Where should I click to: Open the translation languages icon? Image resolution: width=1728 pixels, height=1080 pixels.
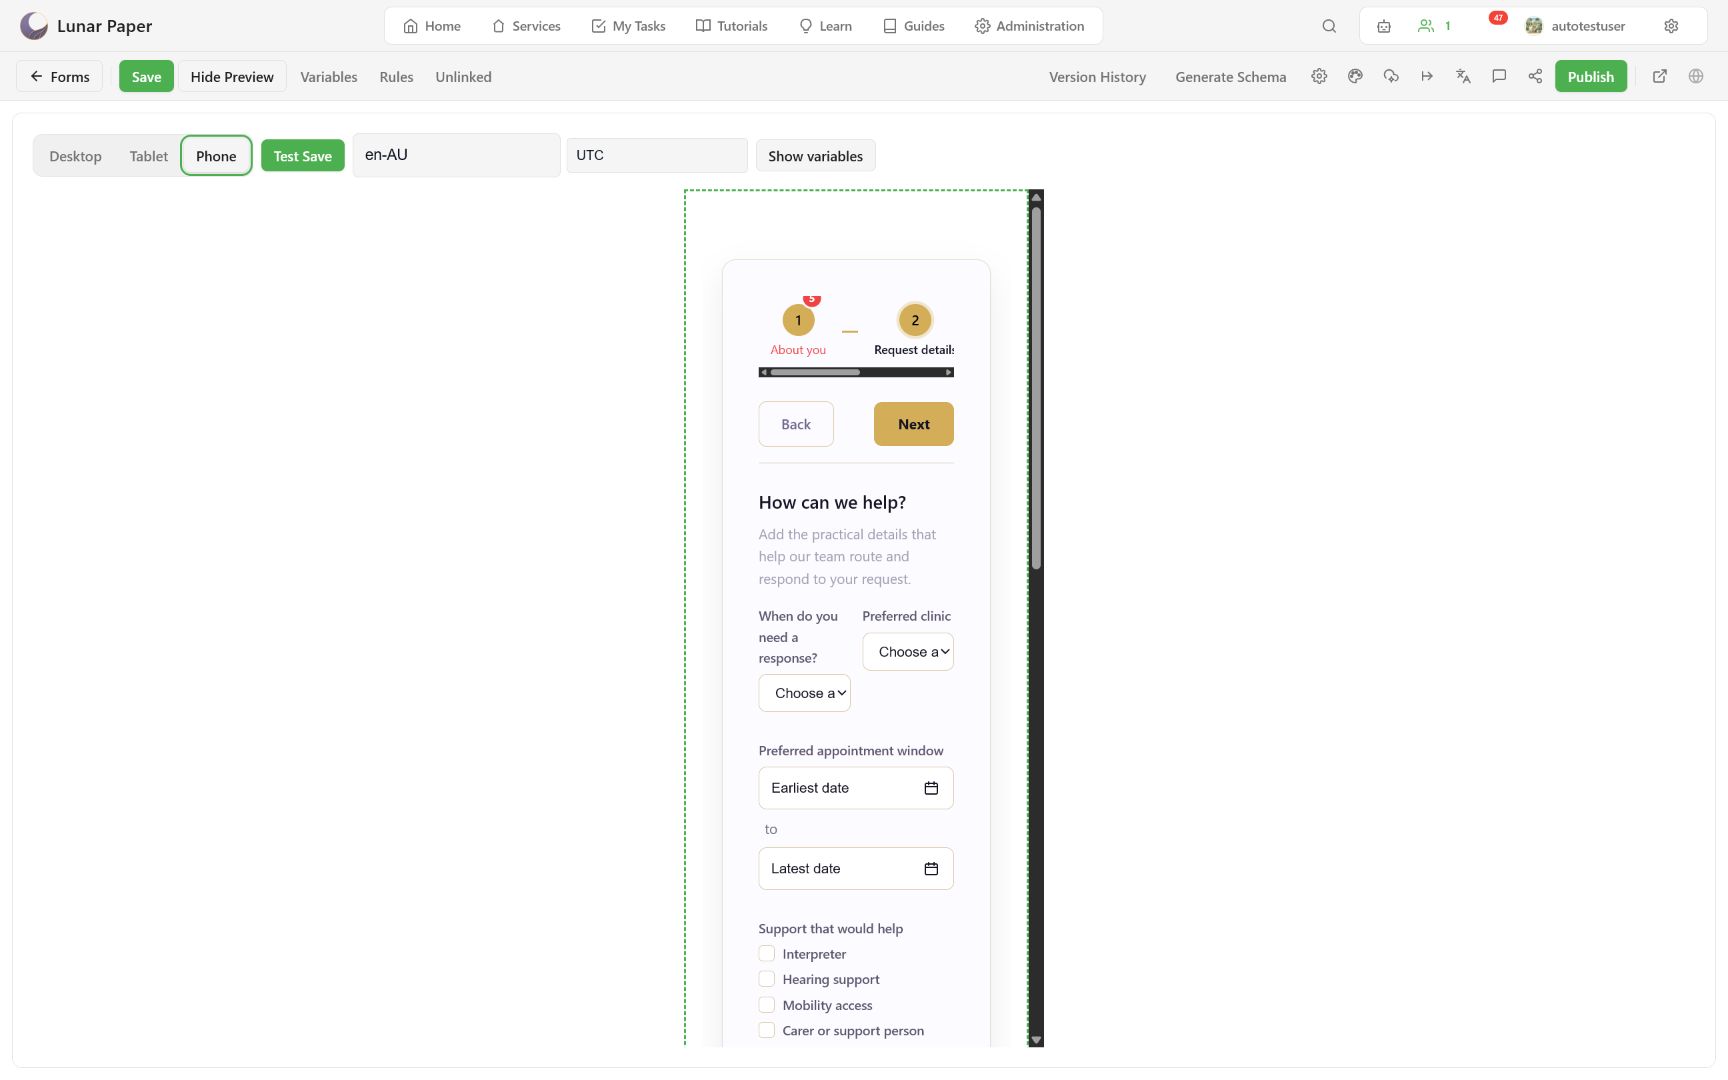coord(1463,76)
